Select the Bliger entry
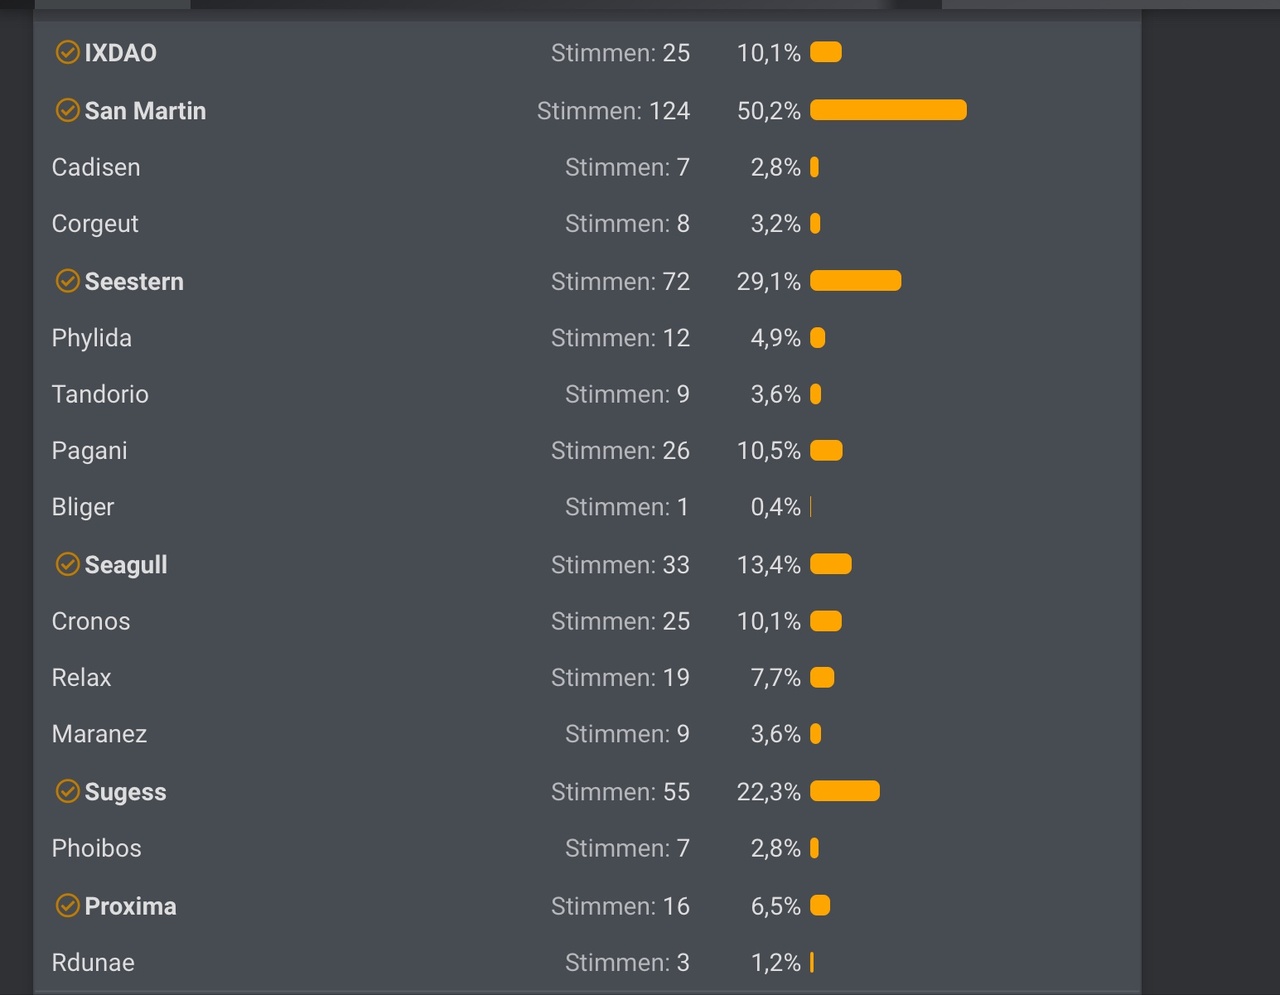This screenshot has width=1280, height=995. [x=83, y=508]
